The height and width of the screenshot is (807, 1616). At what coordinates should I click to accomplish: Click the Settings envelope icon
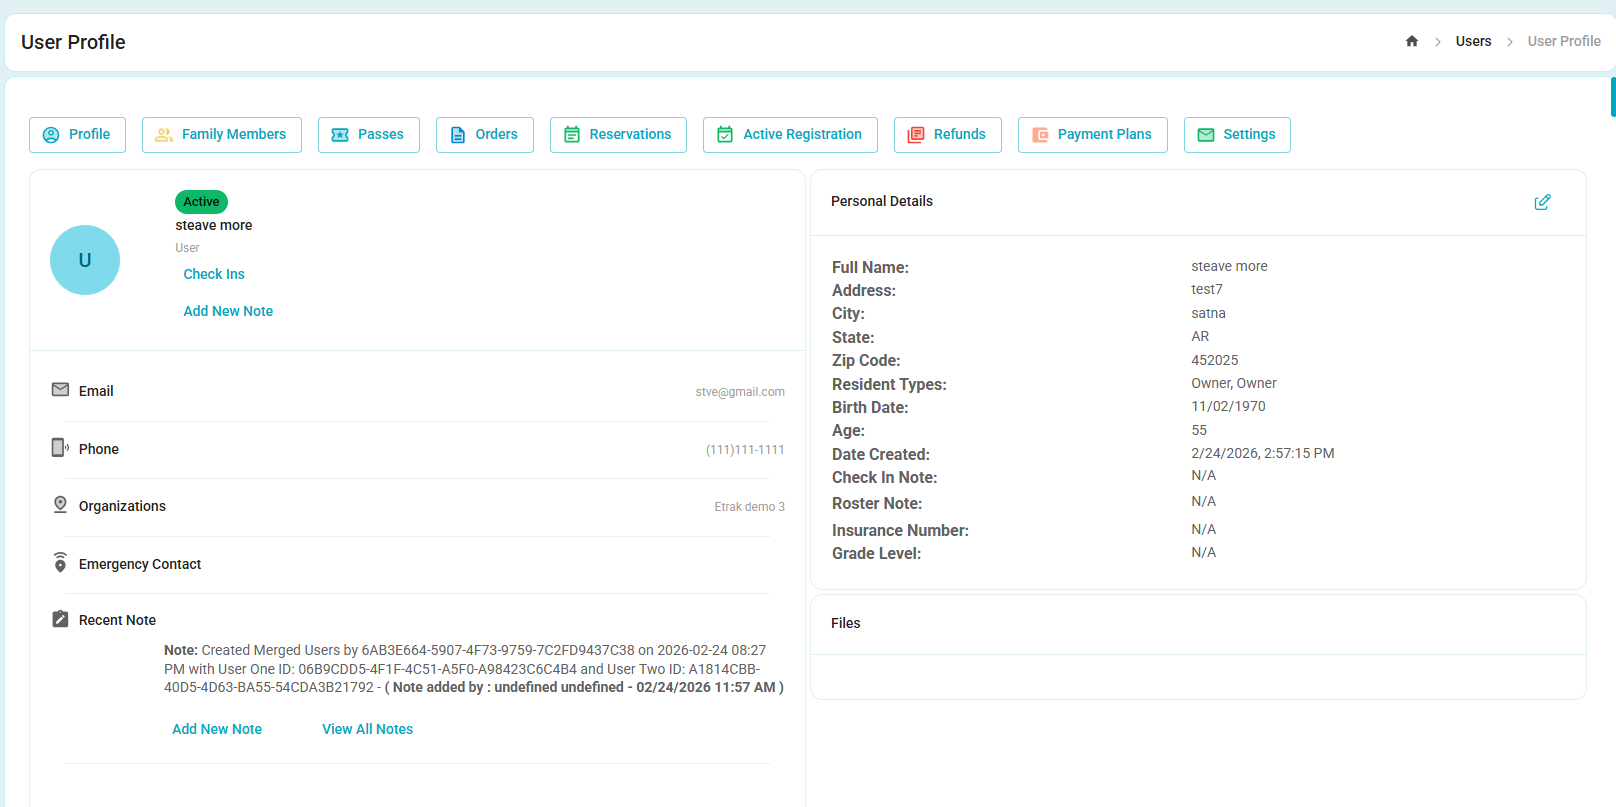[x=1206, y=135]
